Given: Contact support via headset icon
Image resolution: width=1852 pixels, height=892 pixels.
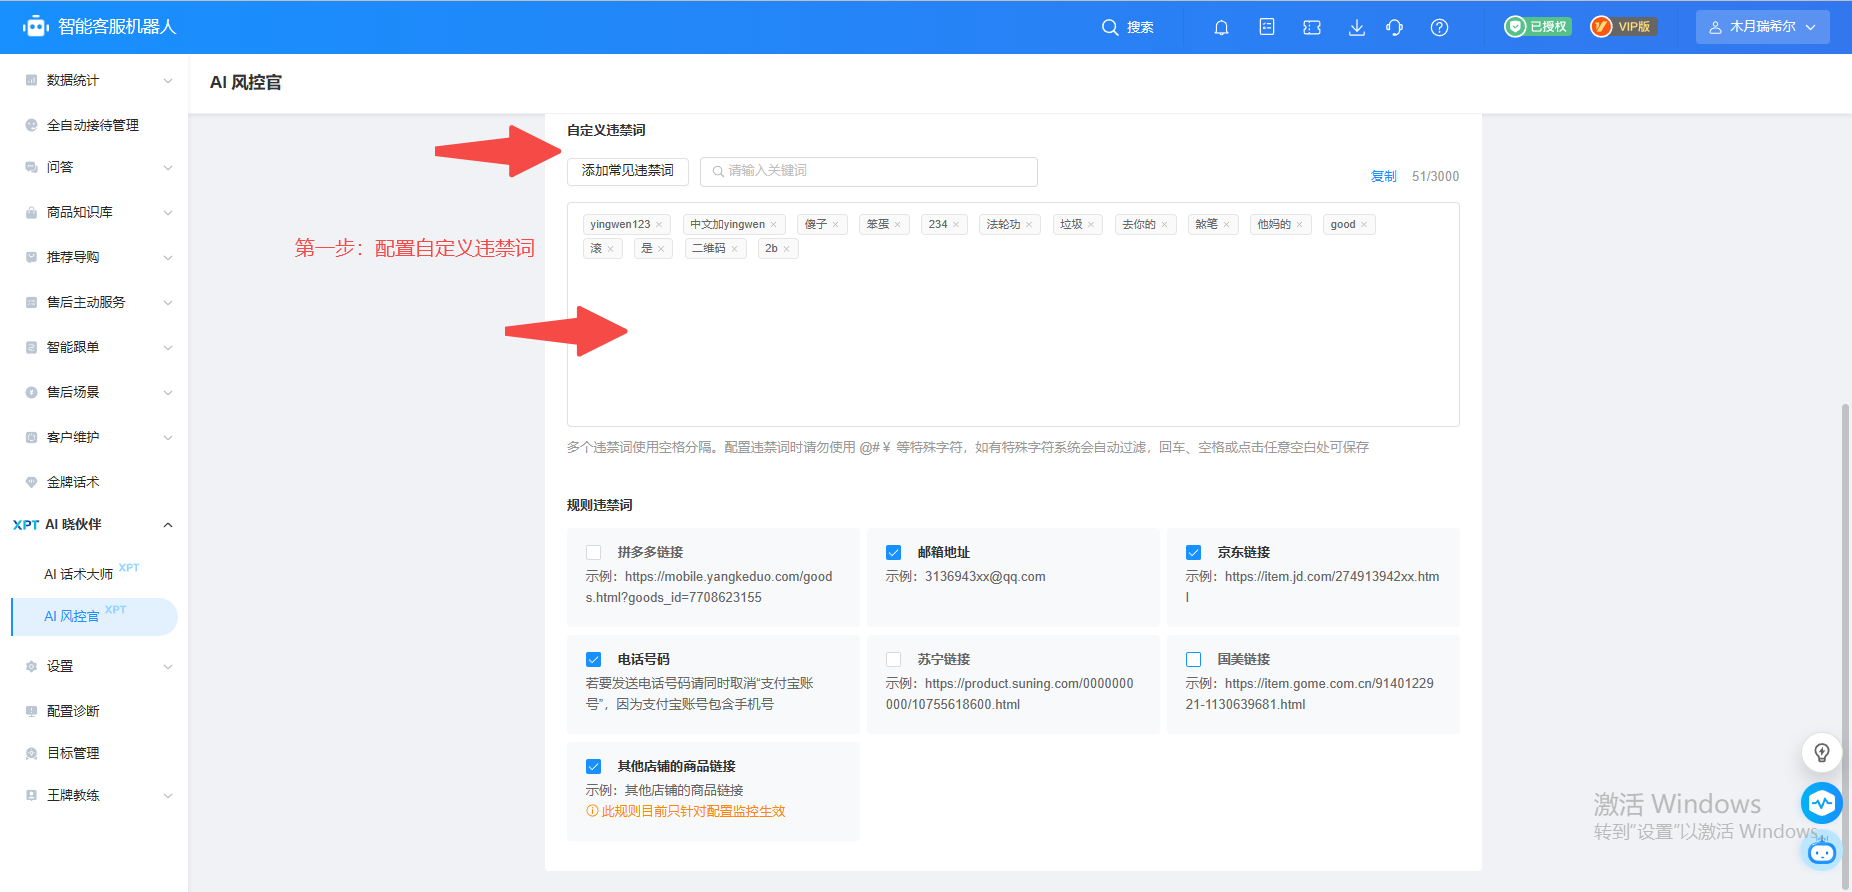Looking at the screenshot, I should 1395,28.
